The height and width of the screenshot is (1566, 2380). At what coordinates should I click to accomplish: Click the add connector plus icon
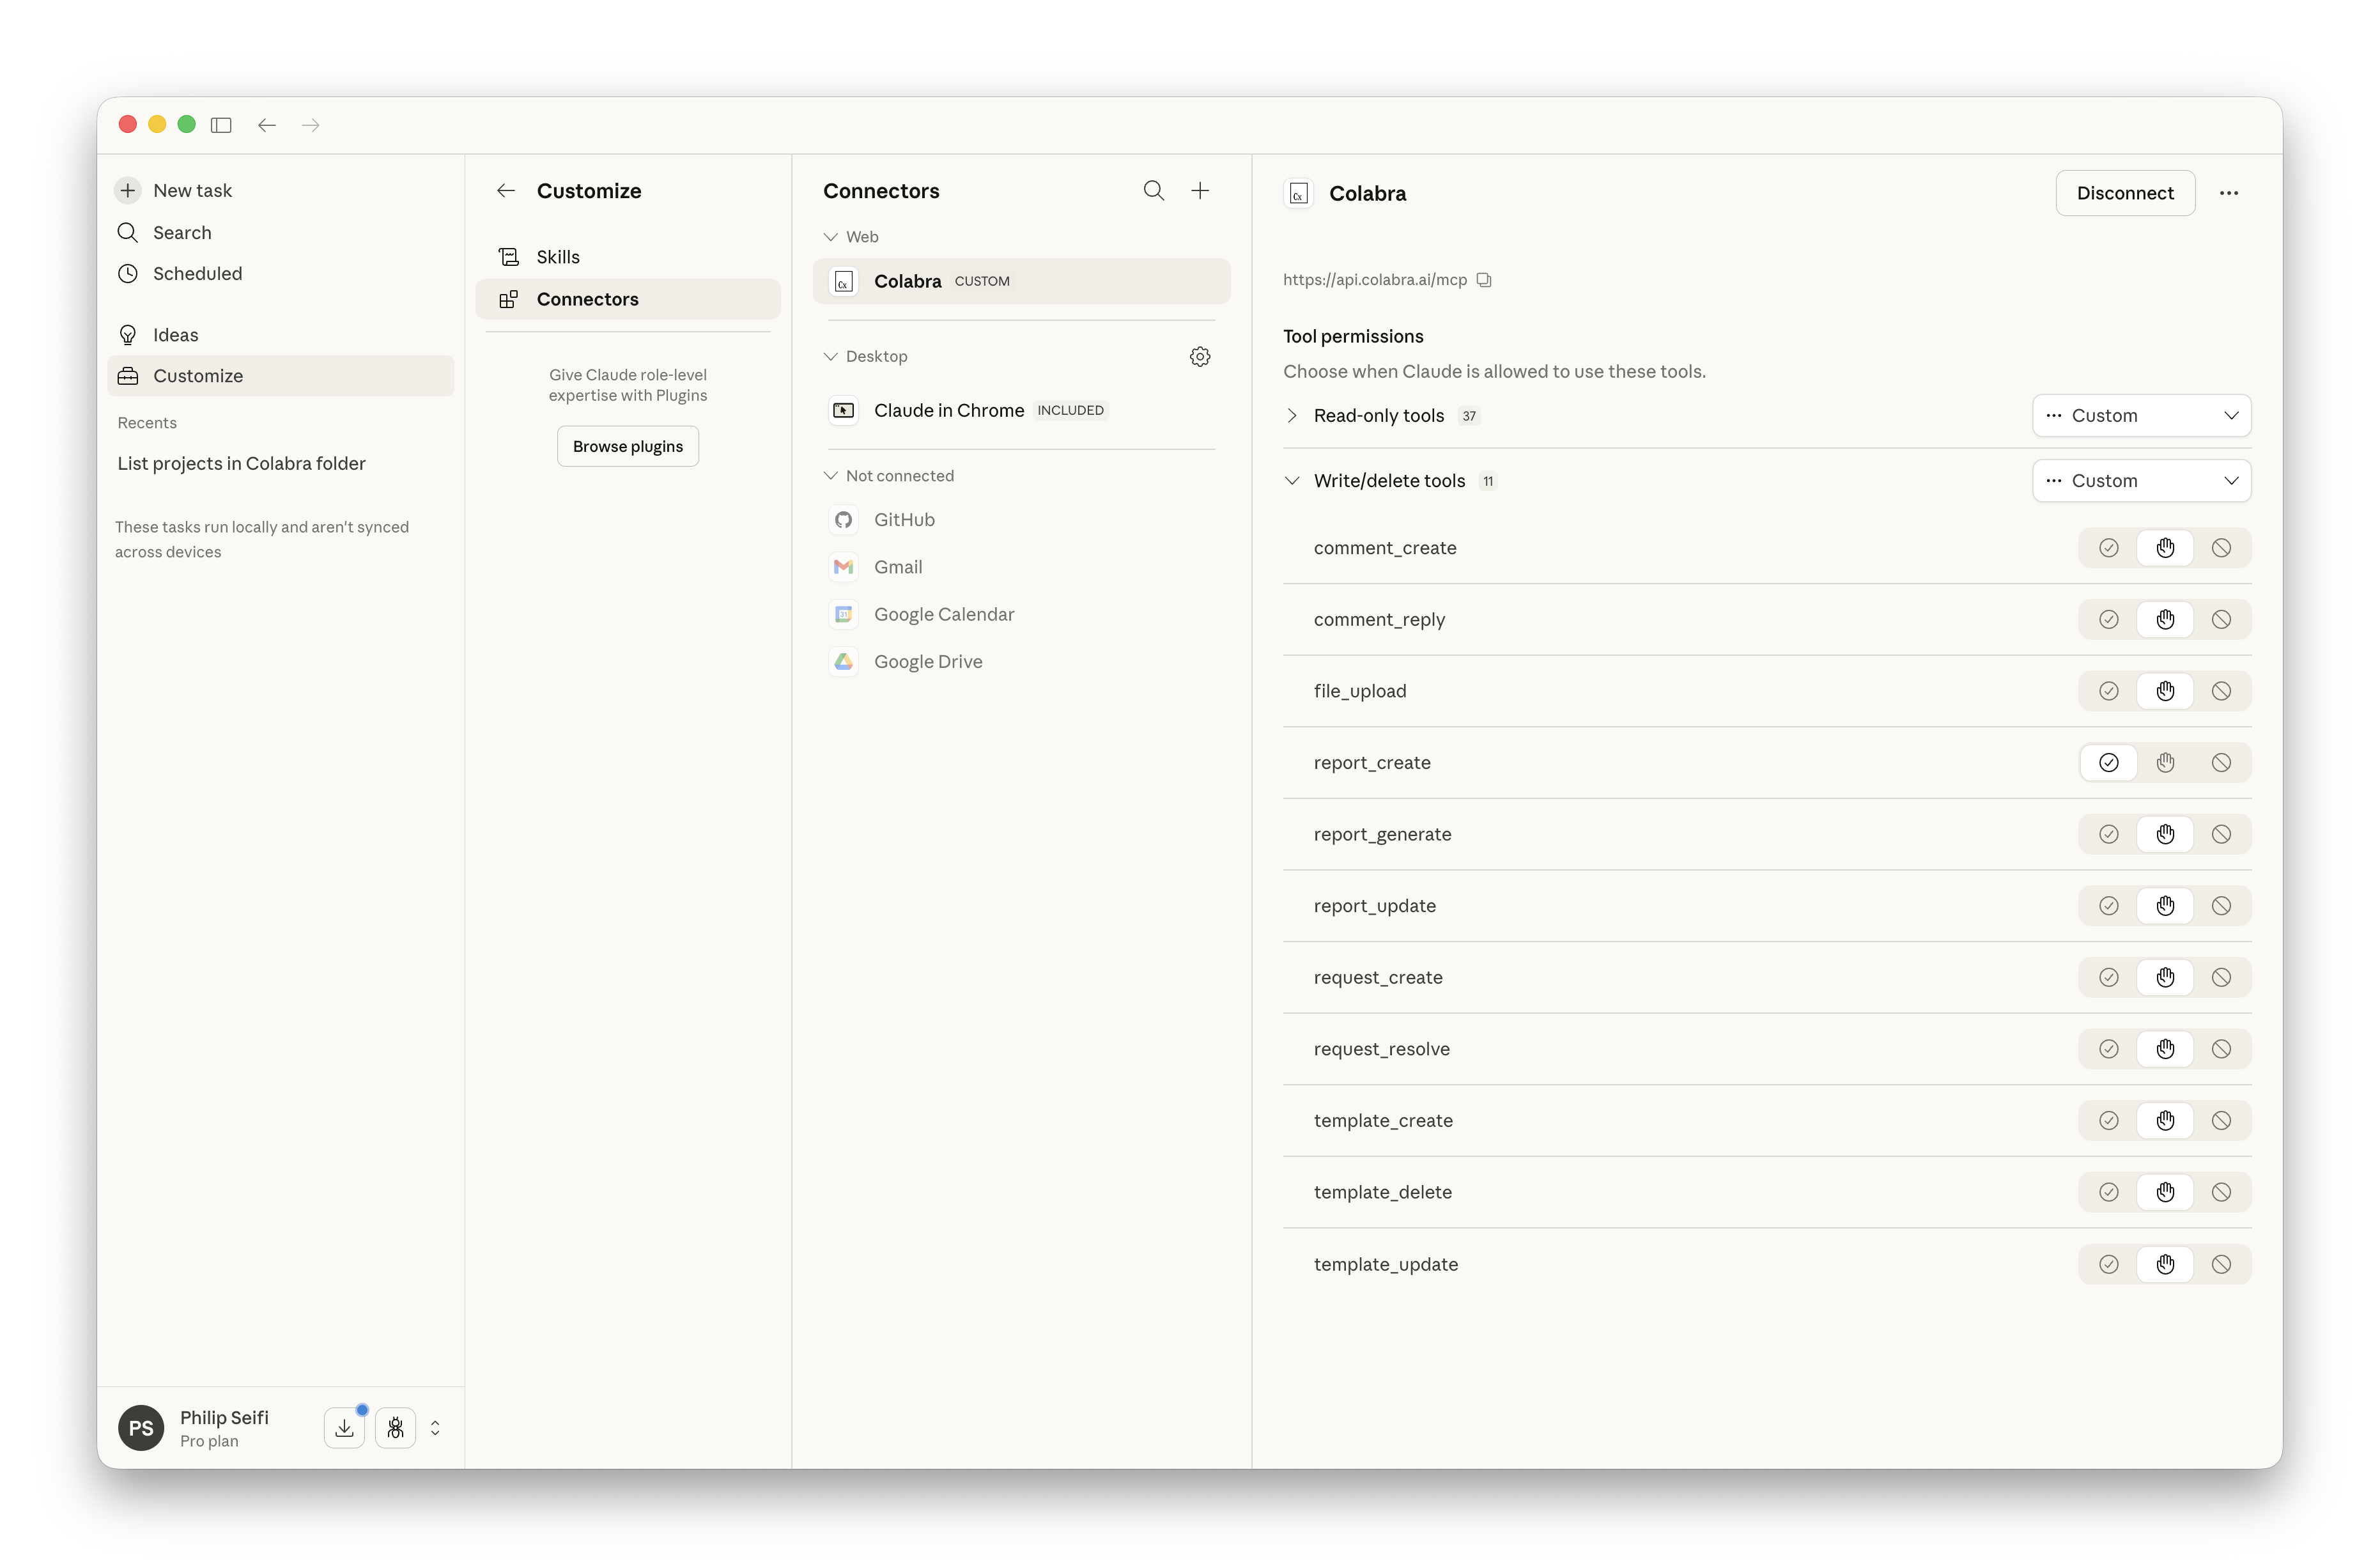tap(1200, 190)
